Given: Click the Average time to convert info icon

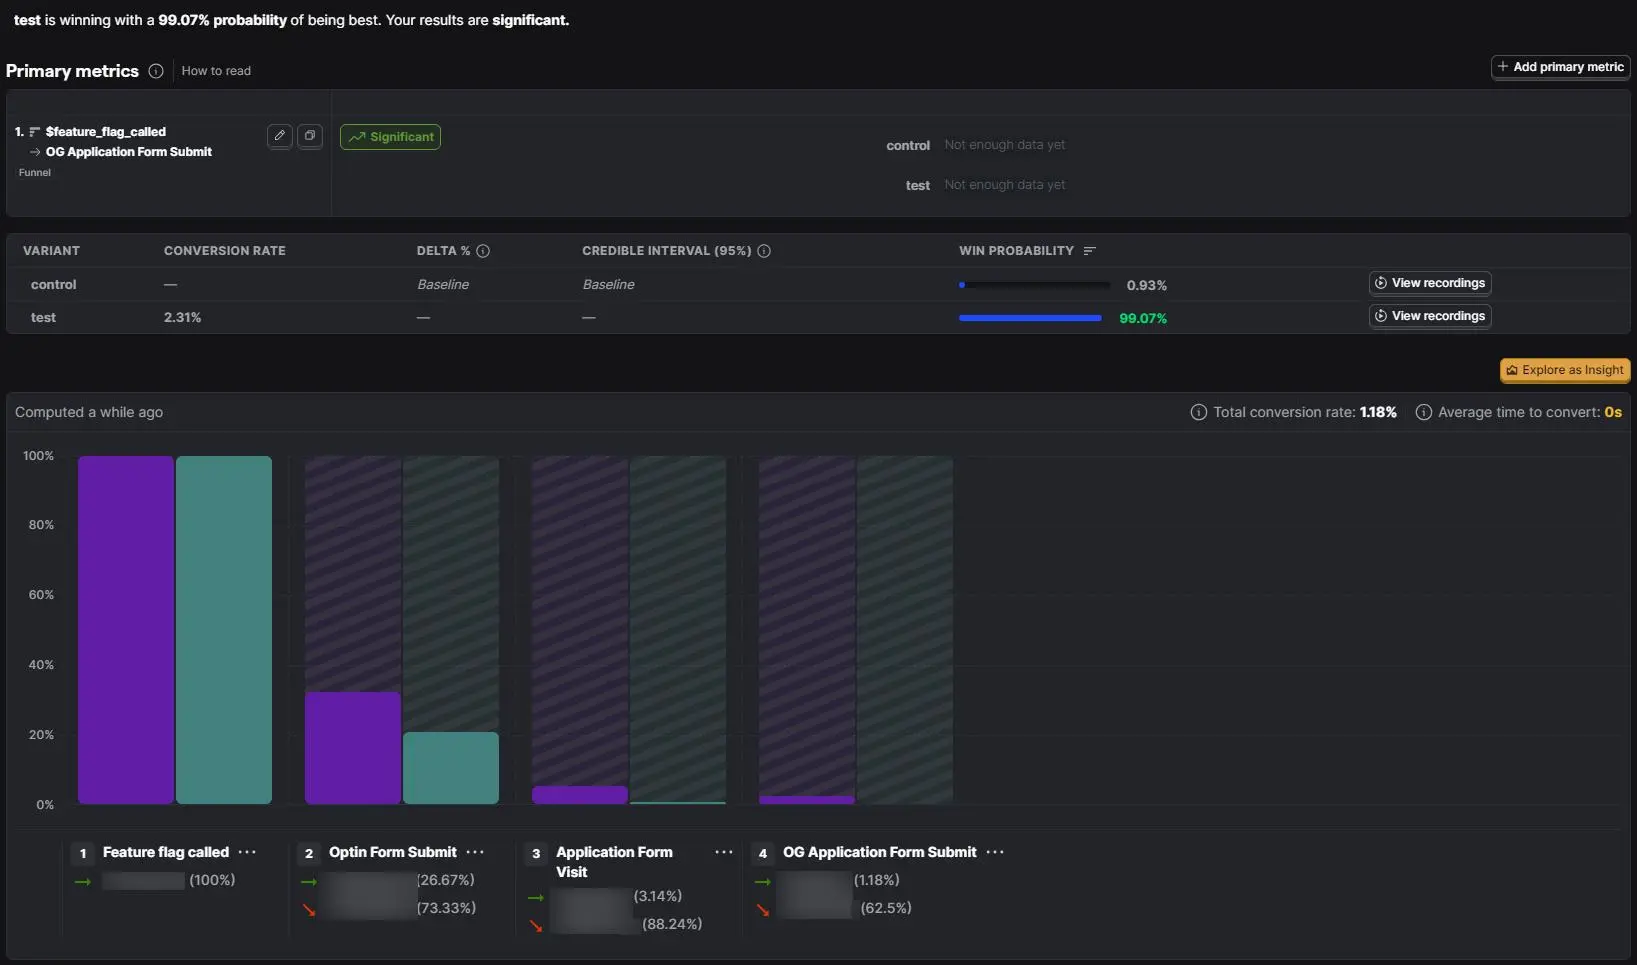Looking at the screenshot, I should 1424,412.
